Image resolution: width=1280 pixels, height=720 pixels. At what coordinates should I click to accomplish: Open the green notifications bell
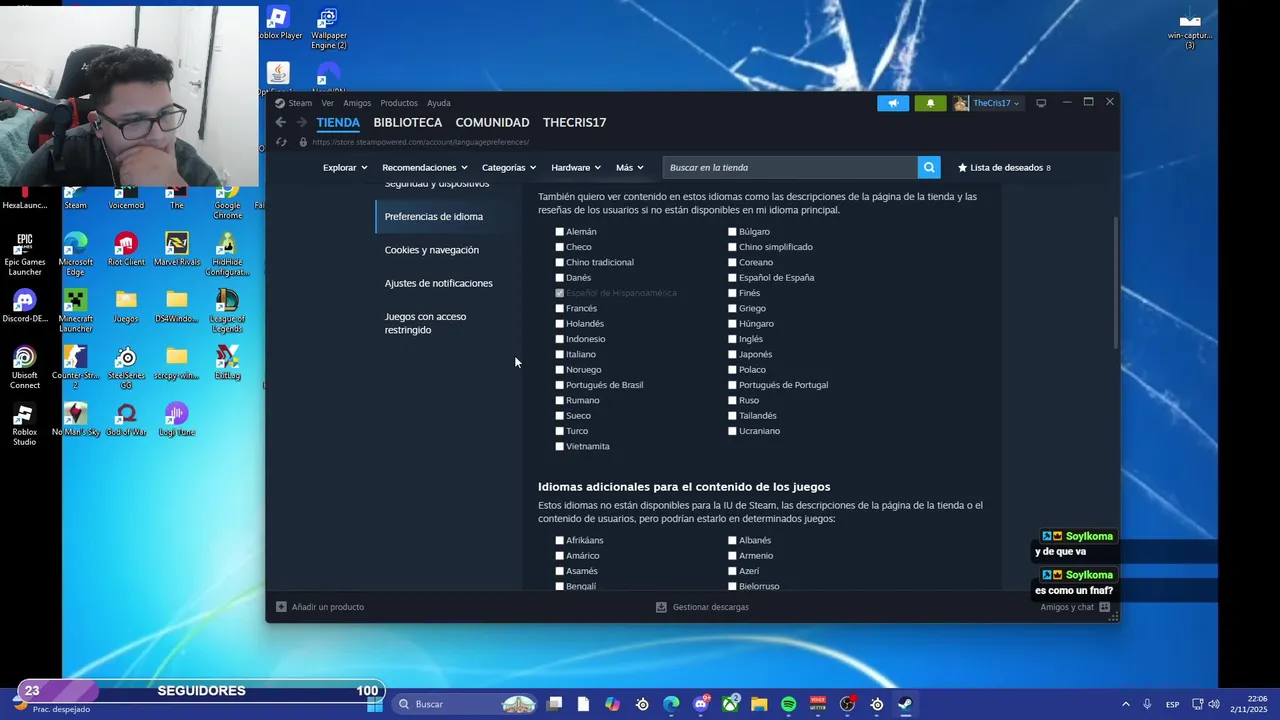(930, 103)
